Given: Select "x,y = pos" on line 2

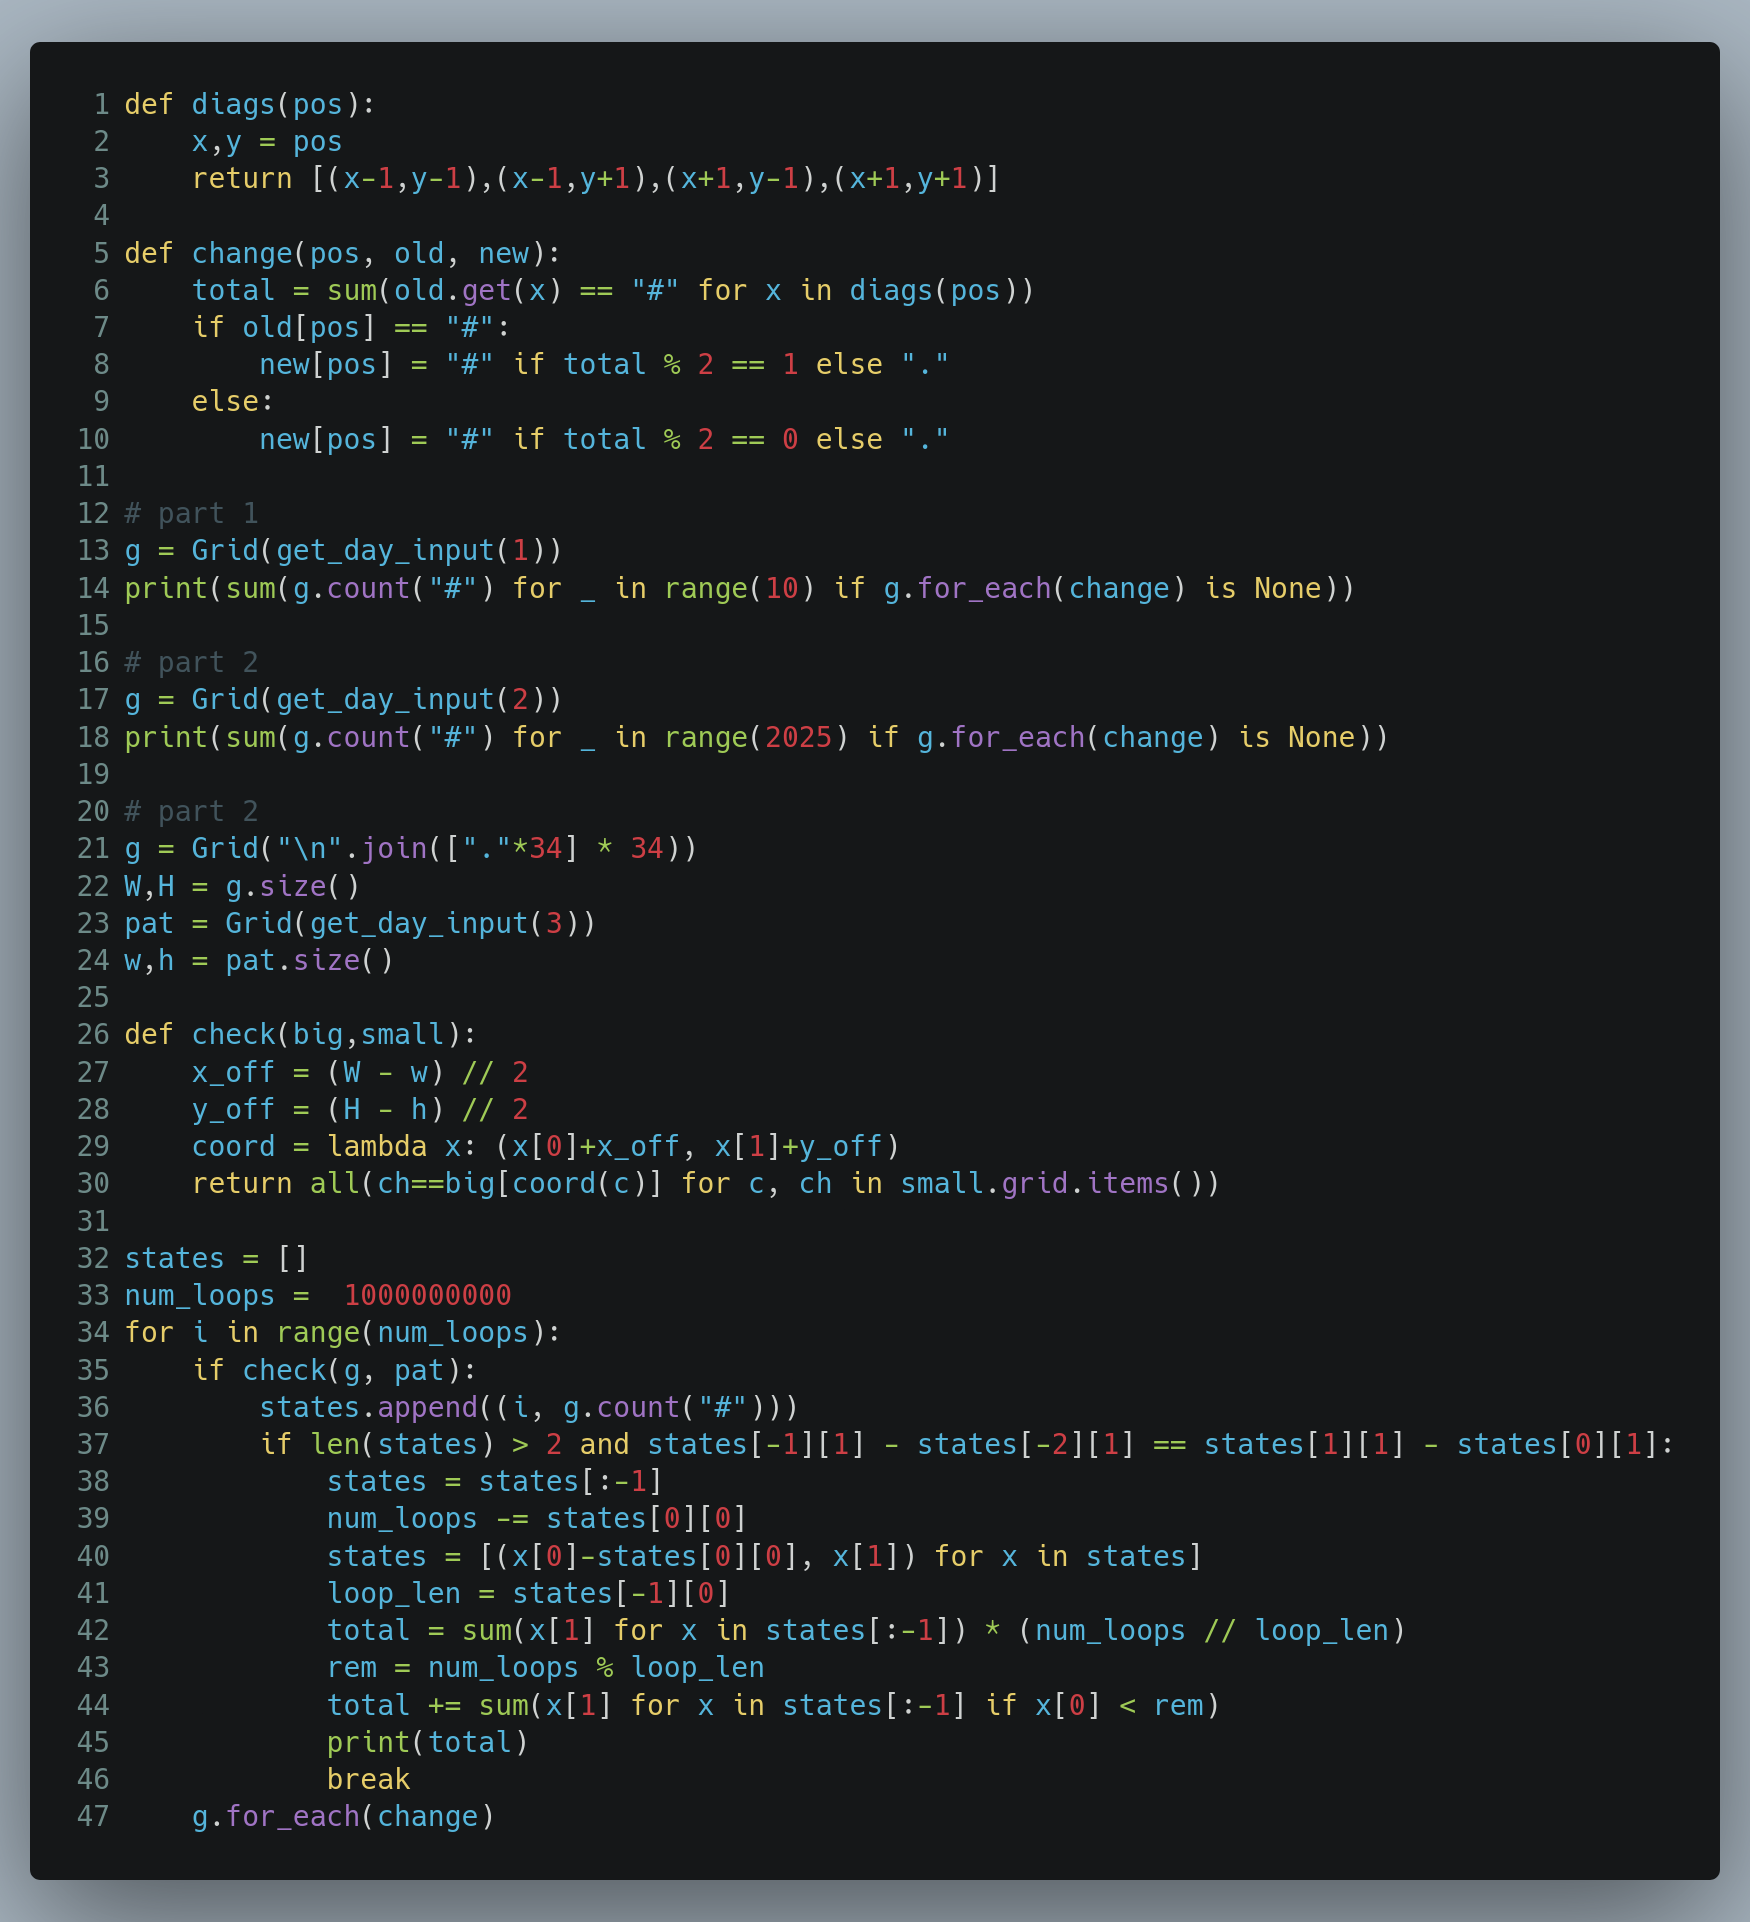Looking at the screenshot, I should (x=267, y=142).
